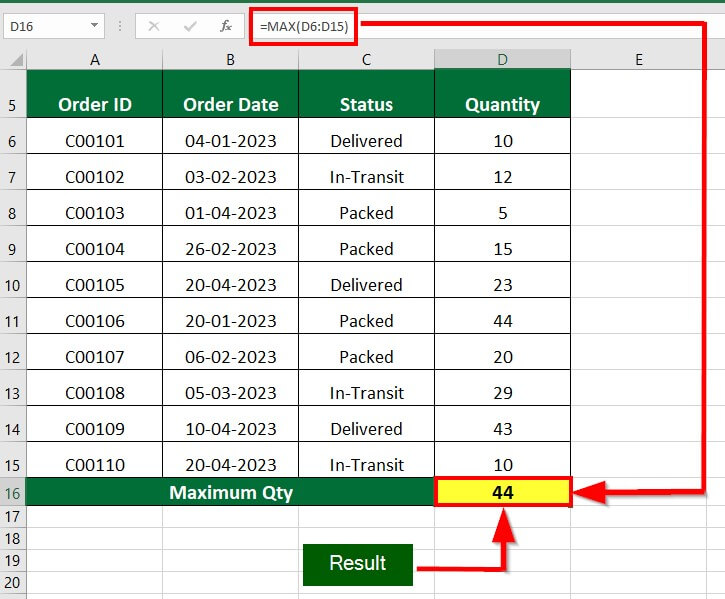Click the date 03-02-2023
Viewport: 725px width, 599px height.
230,172
